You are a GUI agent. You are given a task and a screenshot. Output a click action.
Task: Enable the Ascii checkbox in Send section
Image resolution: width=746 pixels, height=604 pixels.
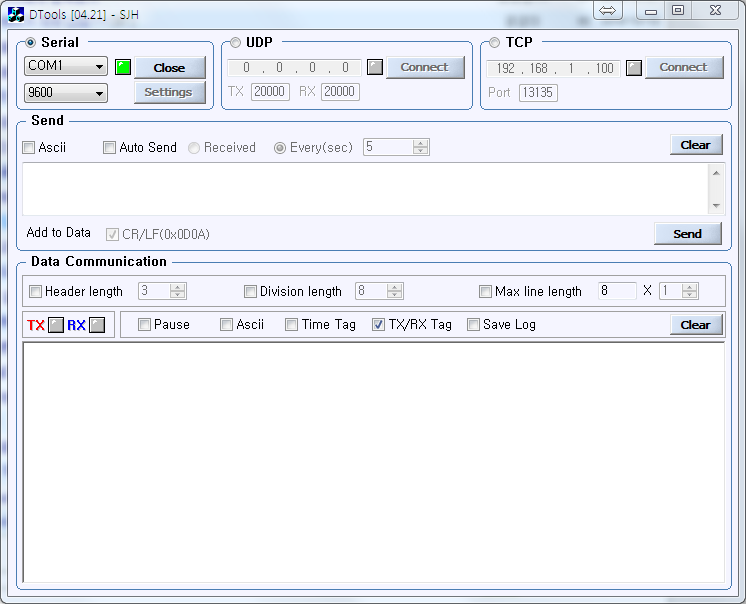[29, 148]
